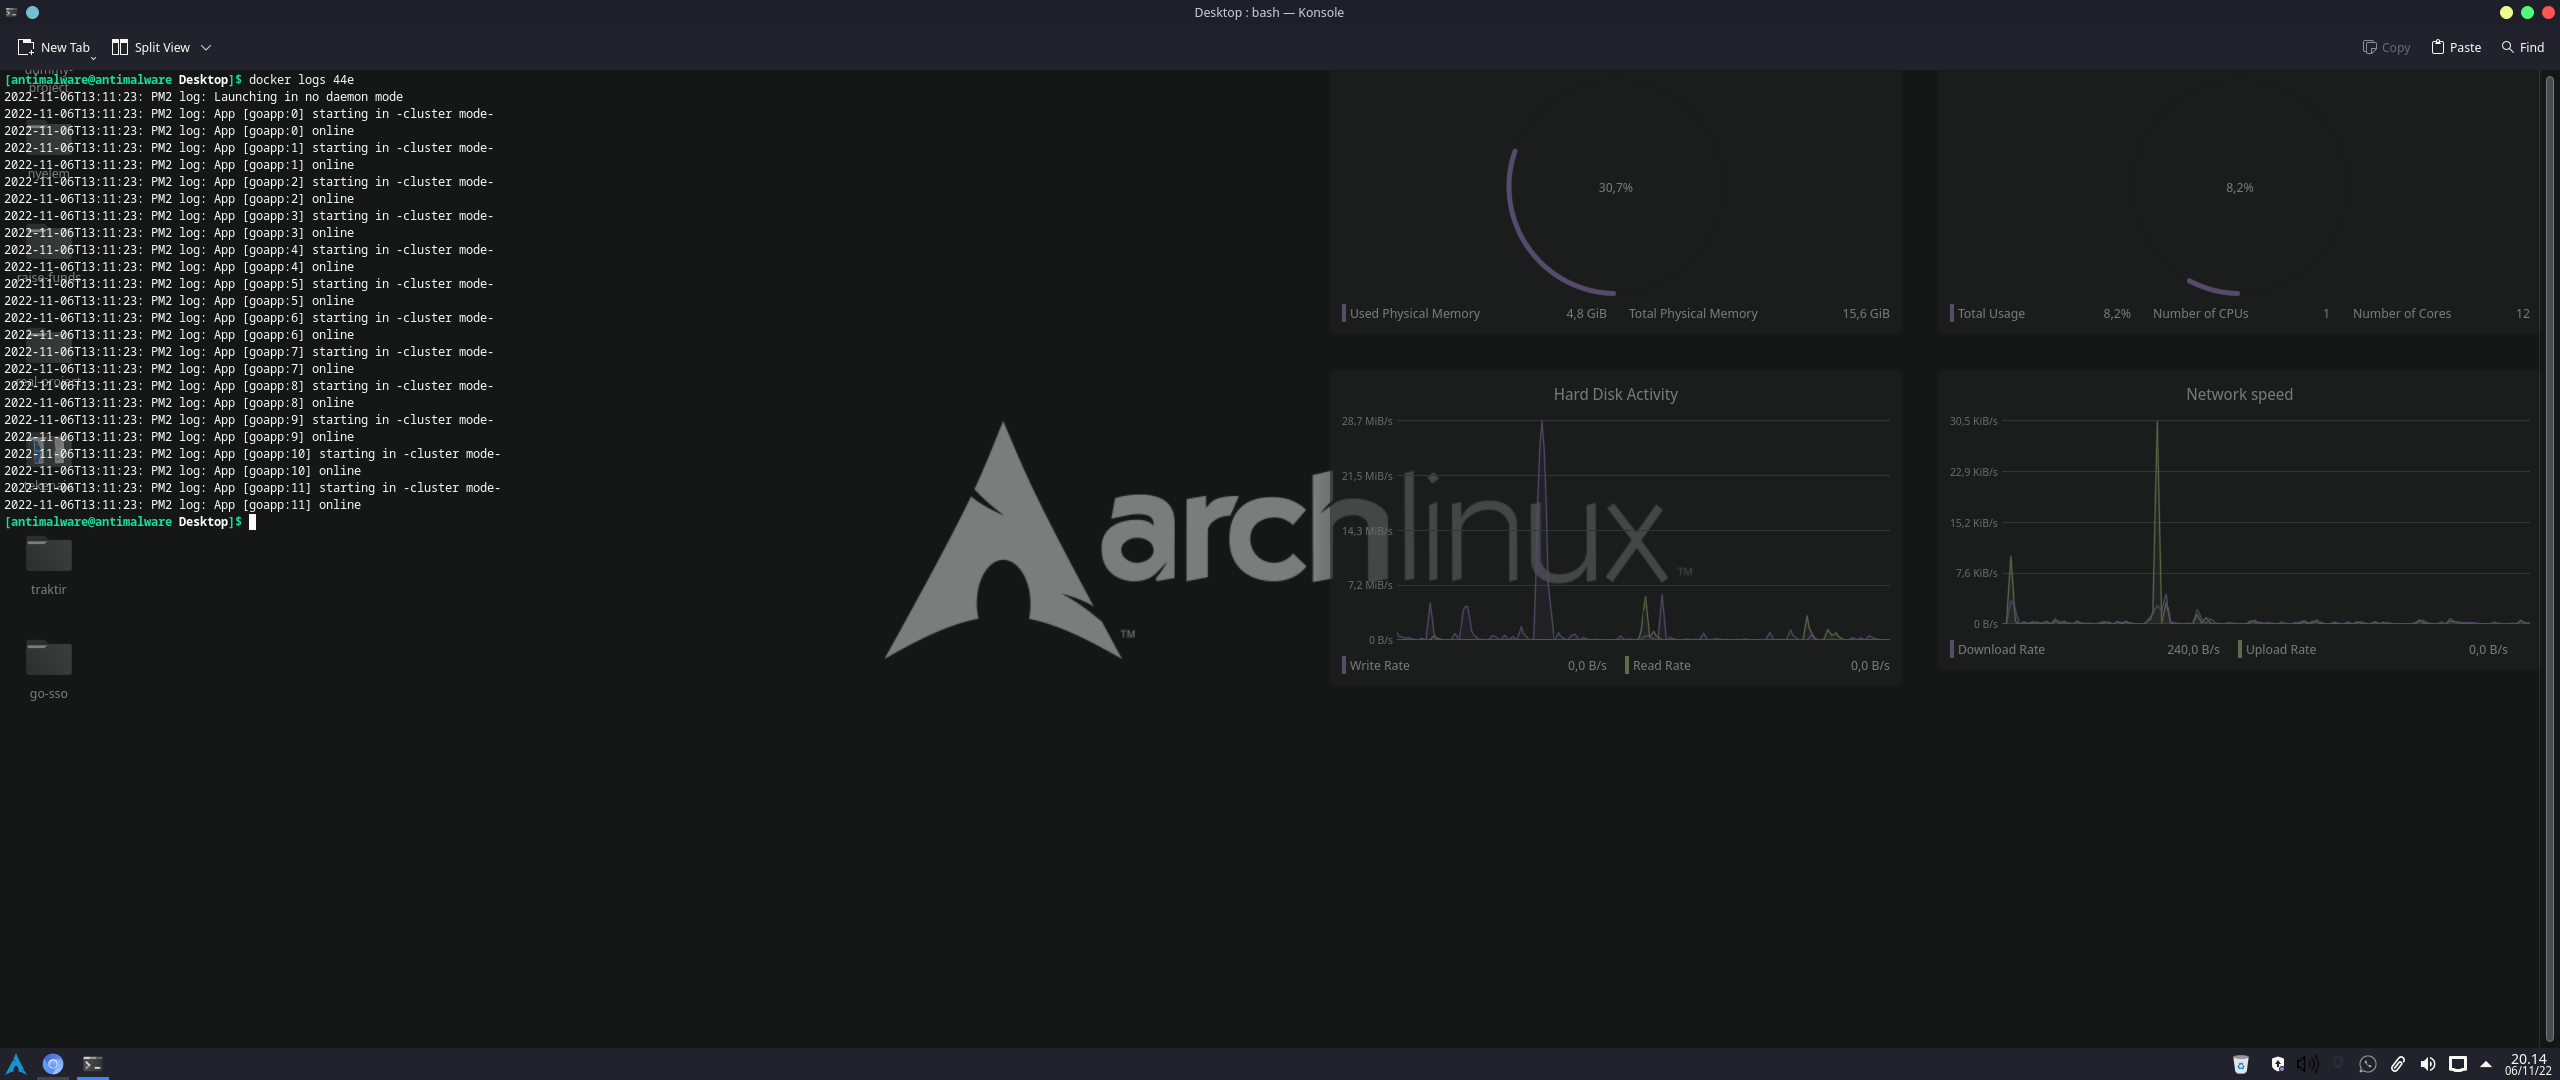Viewport: 2560px width, 1080px height.
Task: Switch to Chromium browser in taskbar
Action: click(53, 1064)
